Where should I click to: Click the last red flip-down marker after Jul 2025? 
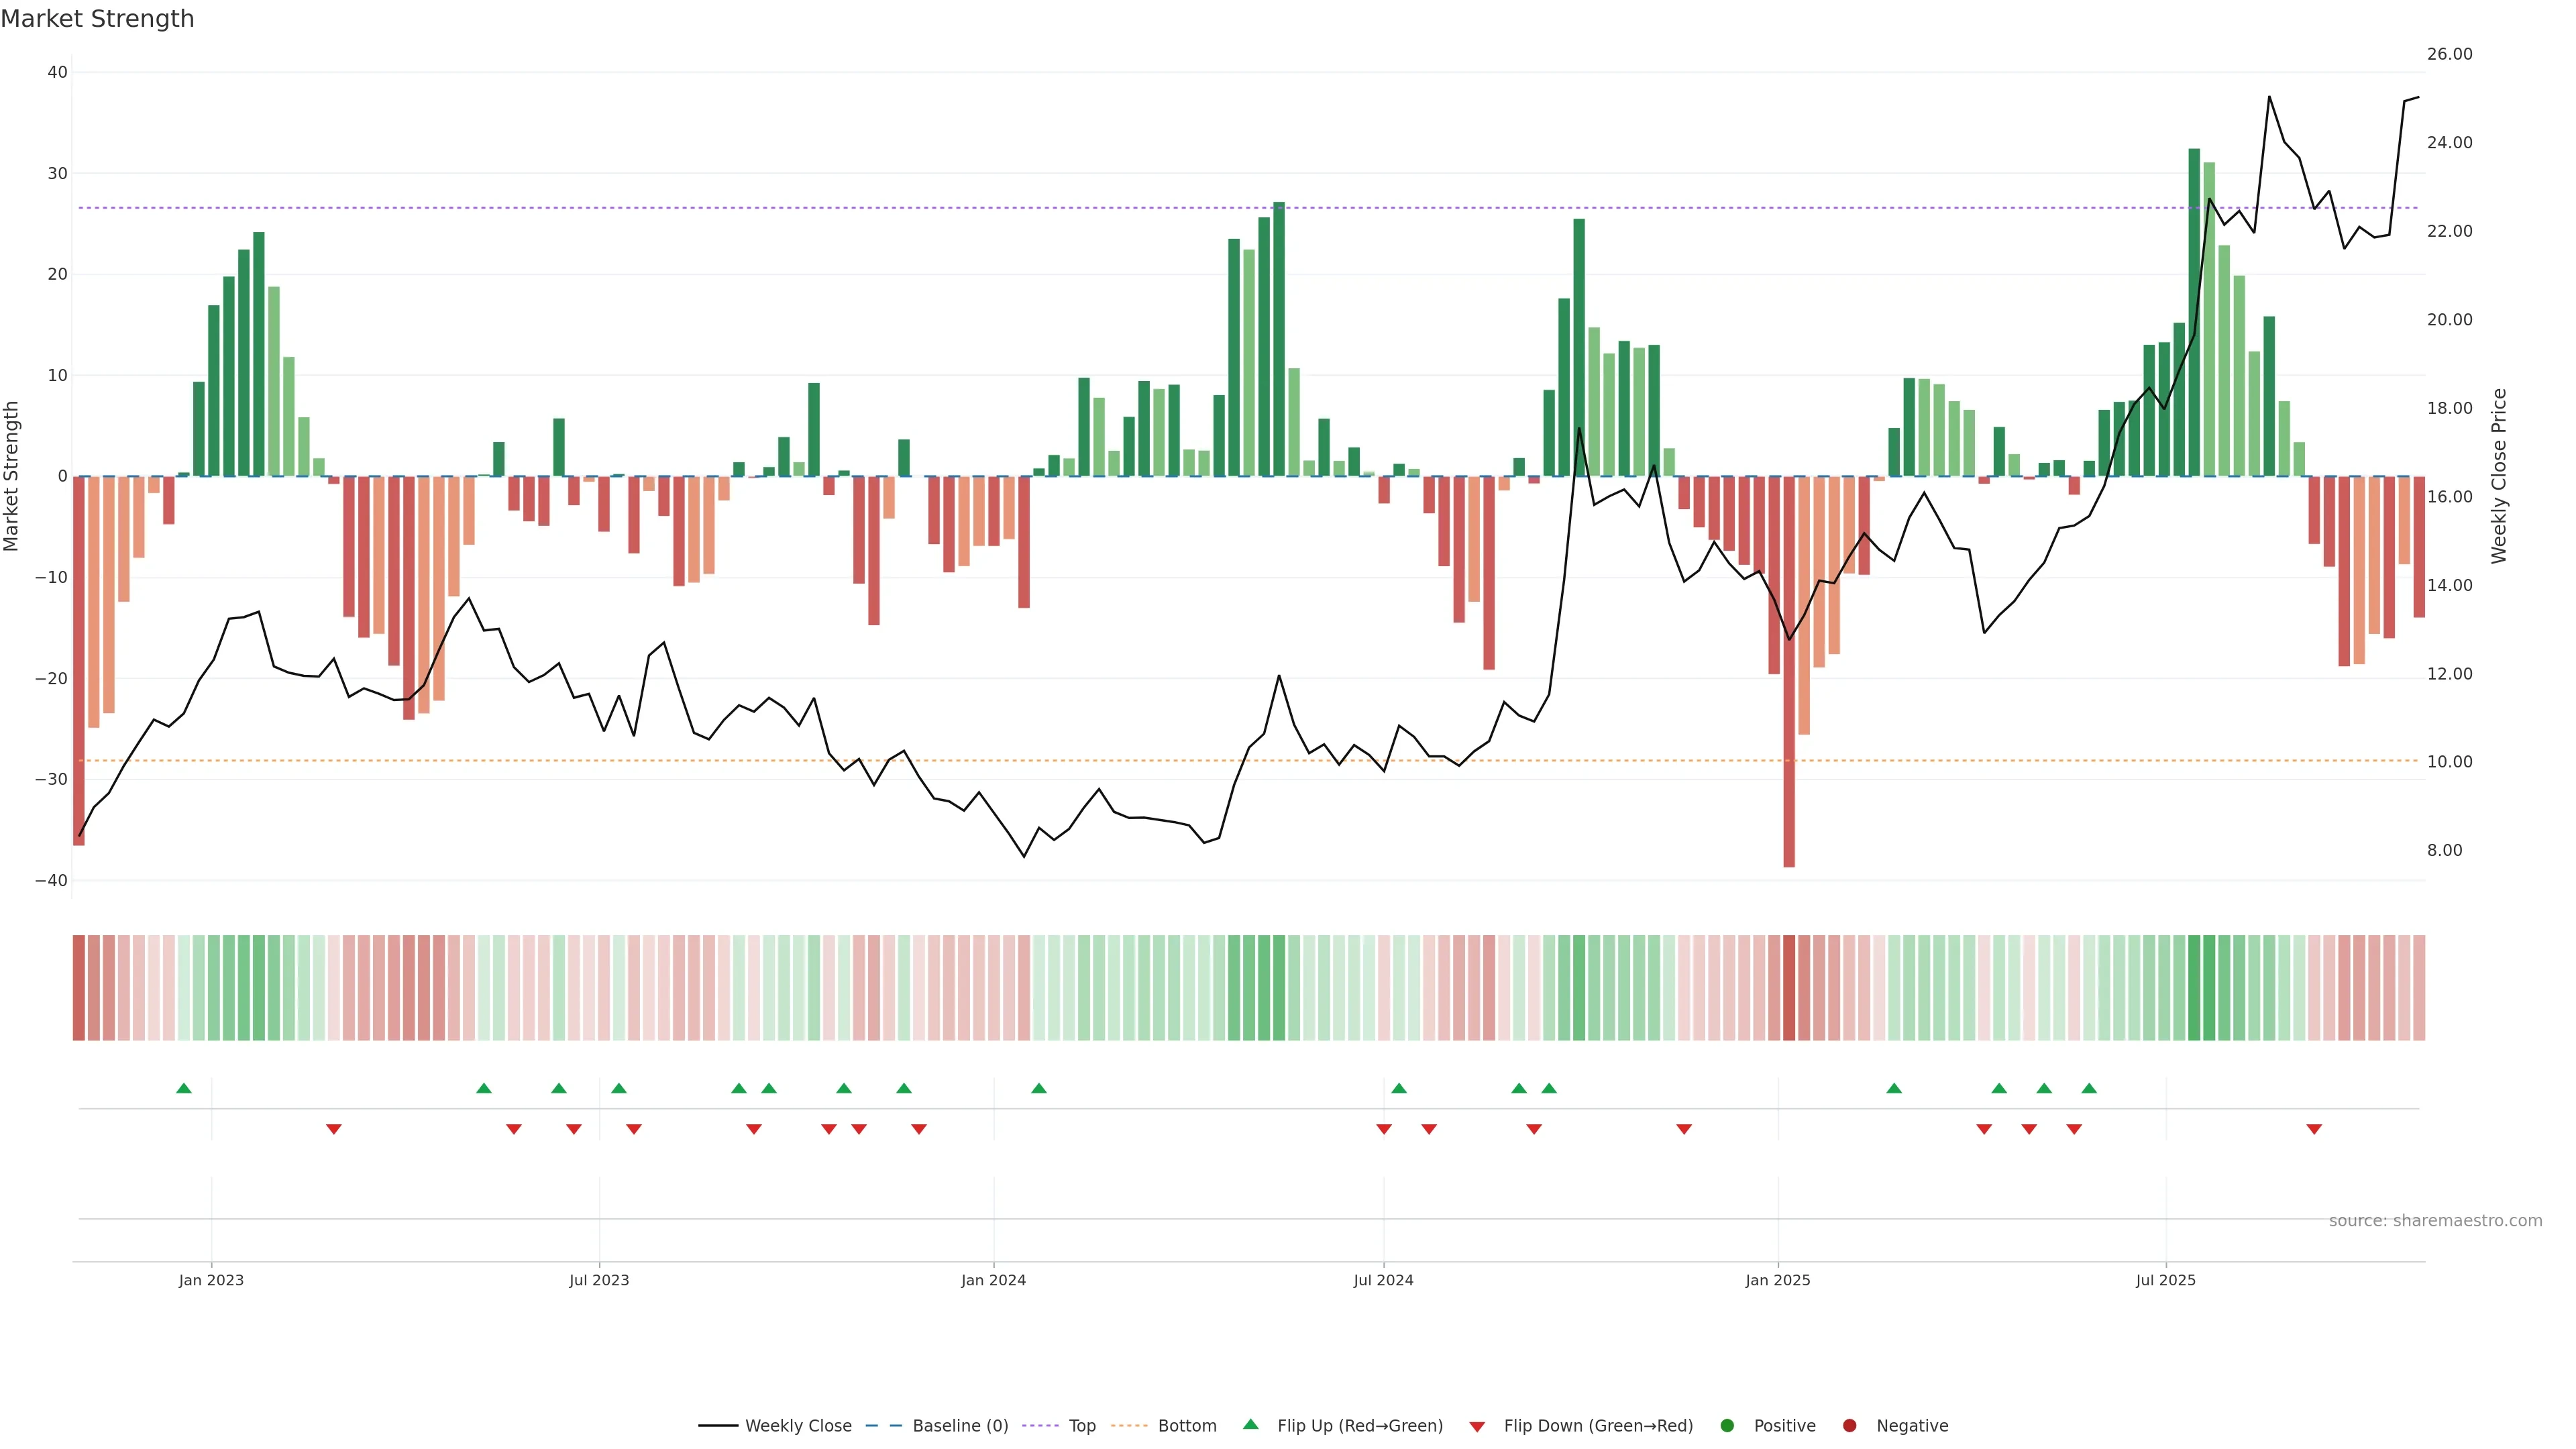(2314, 1129)
